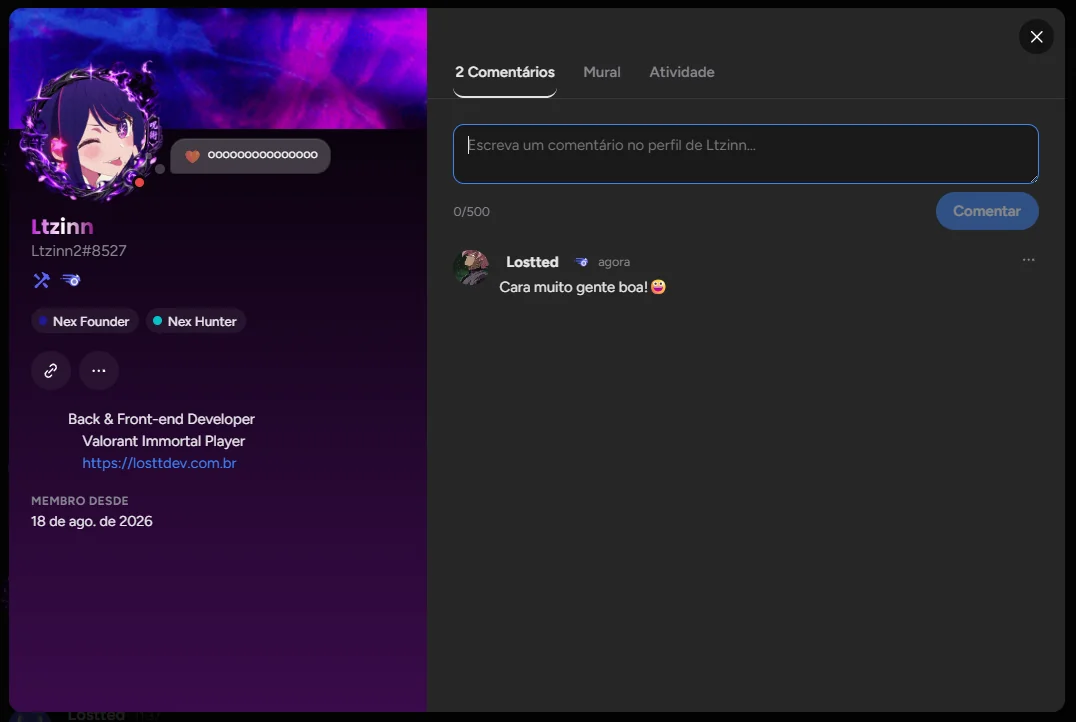Viewport: 1076px width, 722px height.
Task: Select the 2 Comentários tab
Action: (x=505, y=72)
